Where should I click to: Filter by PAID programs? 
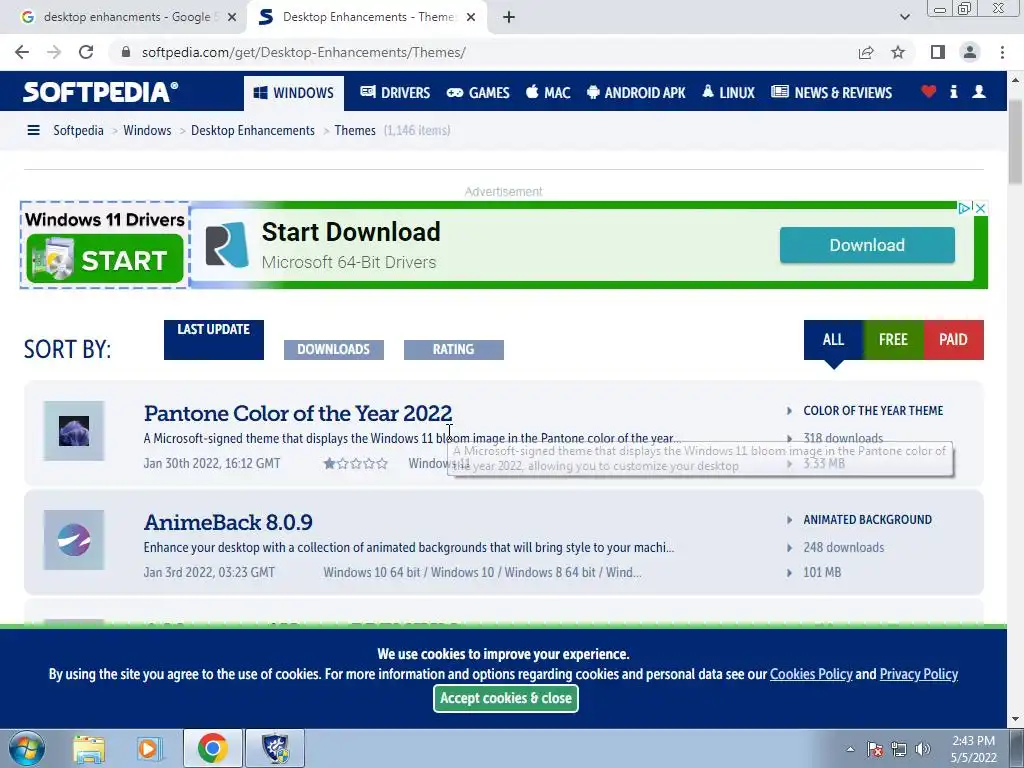pyautogui.click(x=953, y=340)
